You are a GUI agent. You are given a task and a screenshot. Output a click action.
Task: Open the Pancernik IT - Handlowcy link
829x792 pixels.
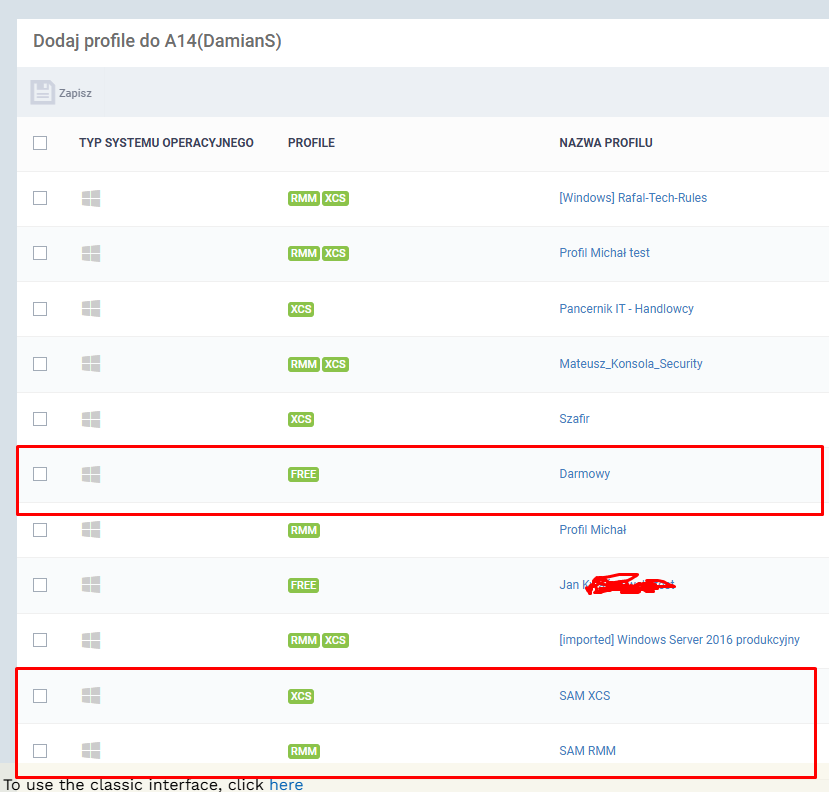point(626,309)
